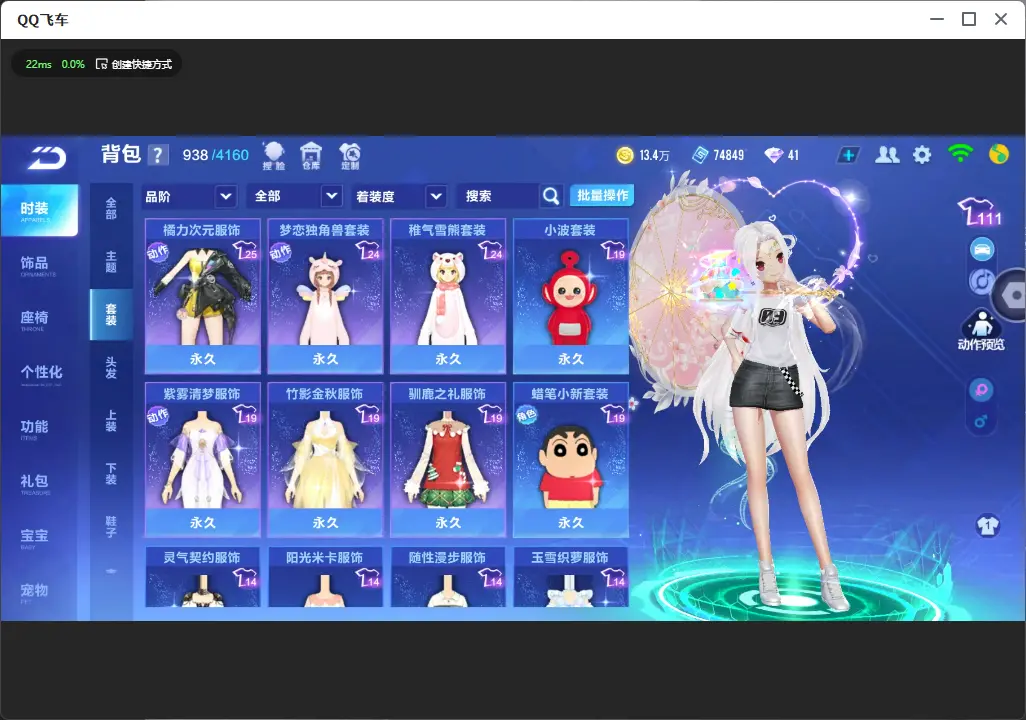This screenshot has height=720, width=1026.
Task: Switch to the 个性化 tab
Action: [x=39, y=374]
